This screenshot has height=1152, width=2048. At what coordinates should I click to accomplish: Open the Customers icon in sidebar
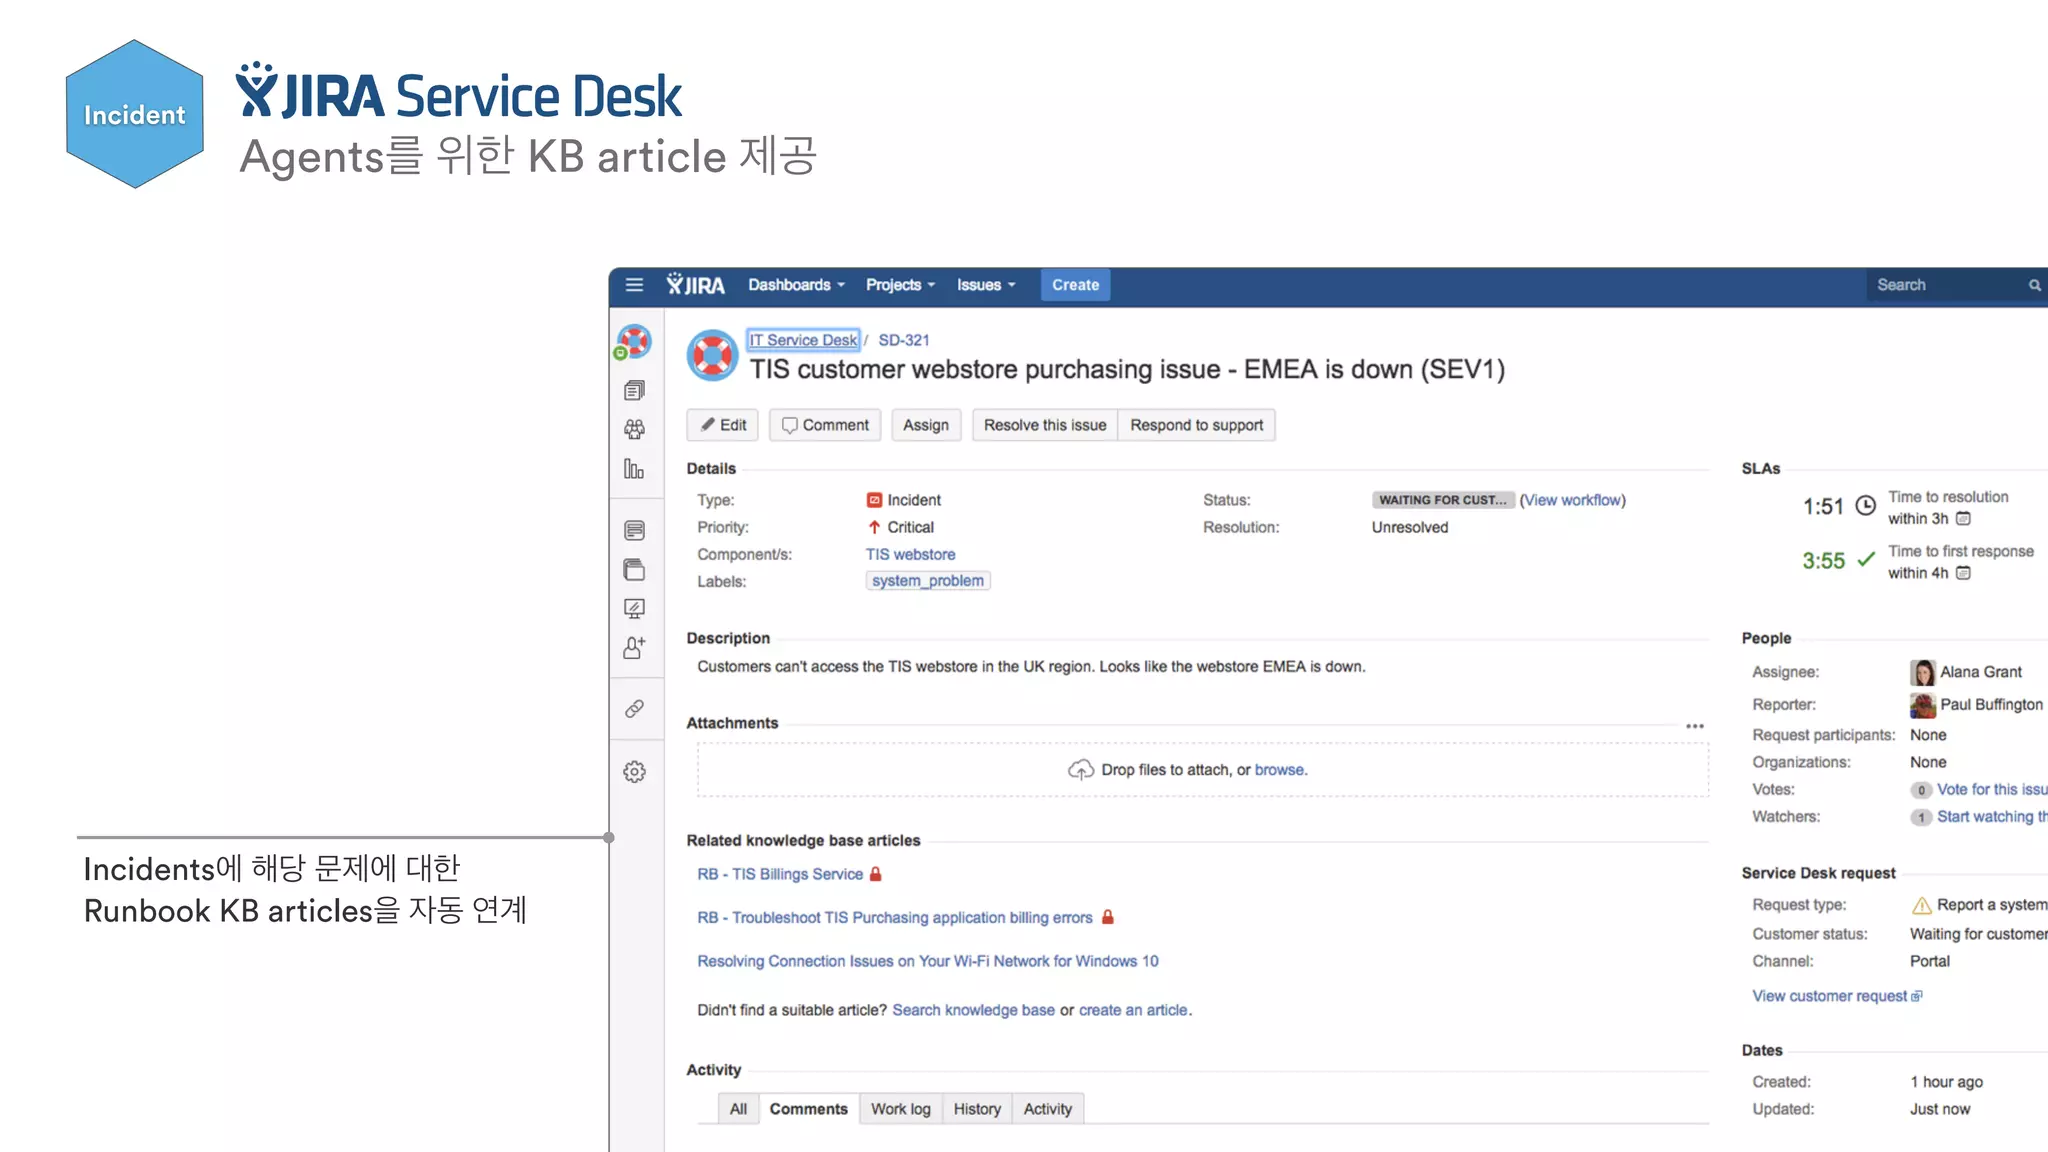(x=634, y=429)
